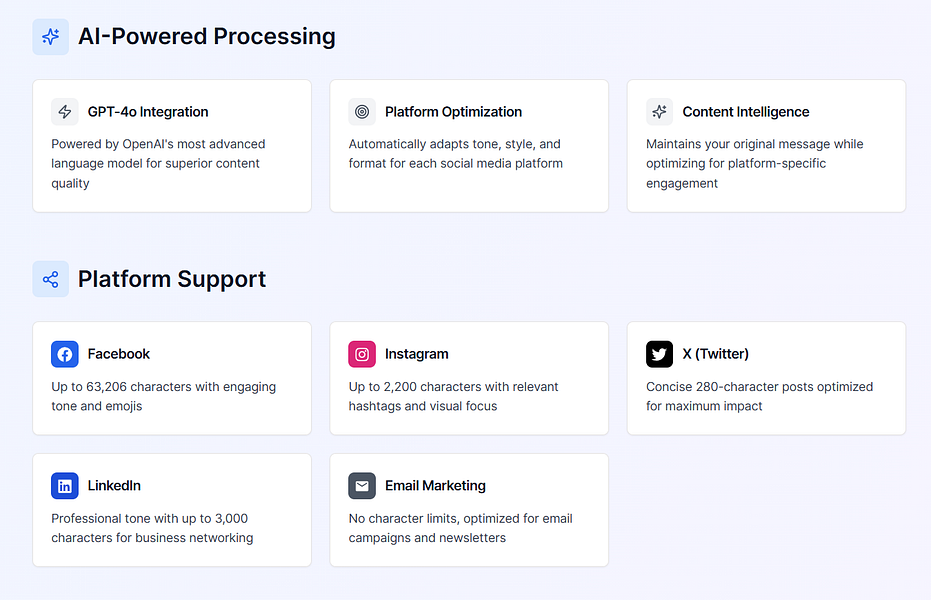Open the LinkedIn platform card title

(x=114, y=486)
